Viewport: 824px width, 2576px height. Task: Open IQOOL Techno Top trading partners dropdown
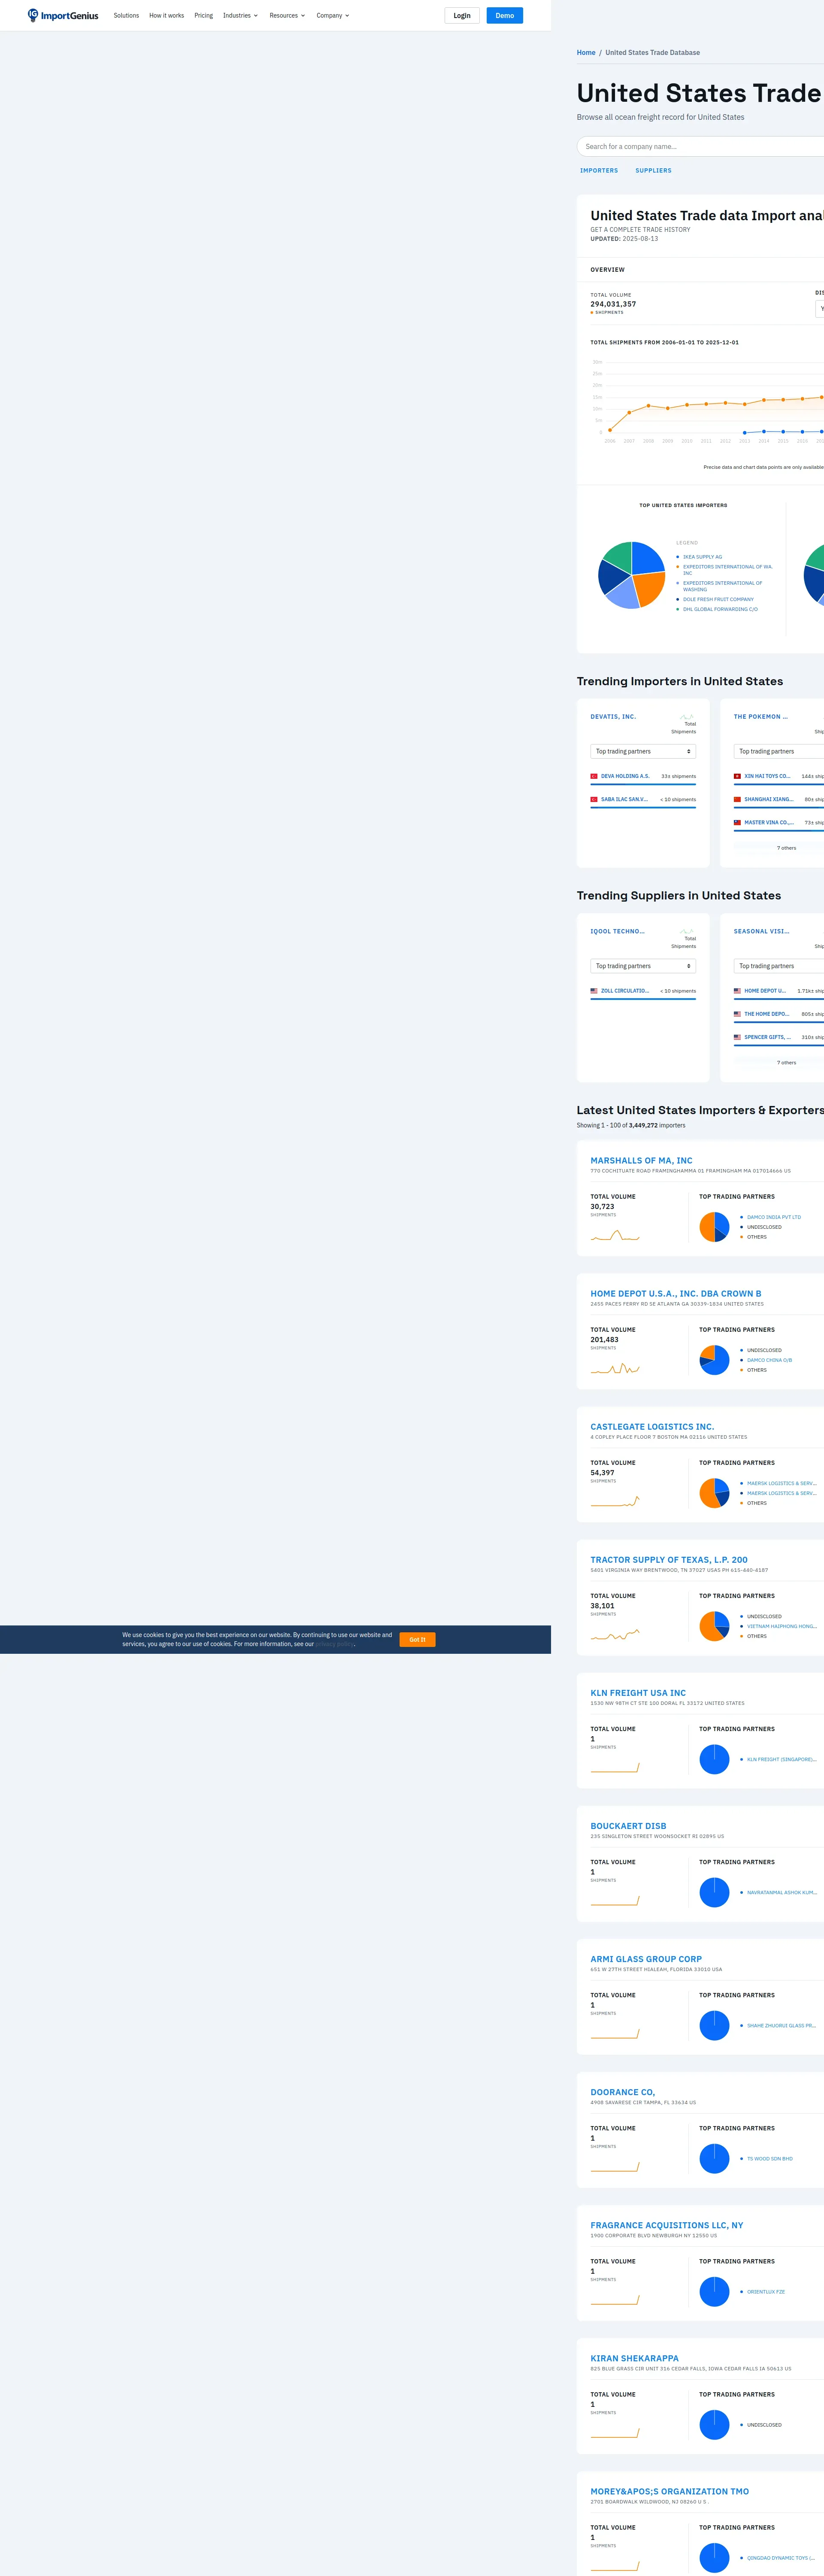click(x=643, y=966)
